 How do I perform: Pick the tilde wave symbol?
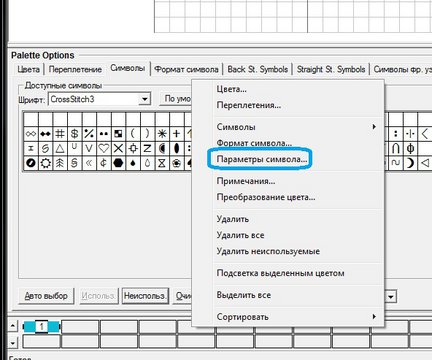pos(396,163)
